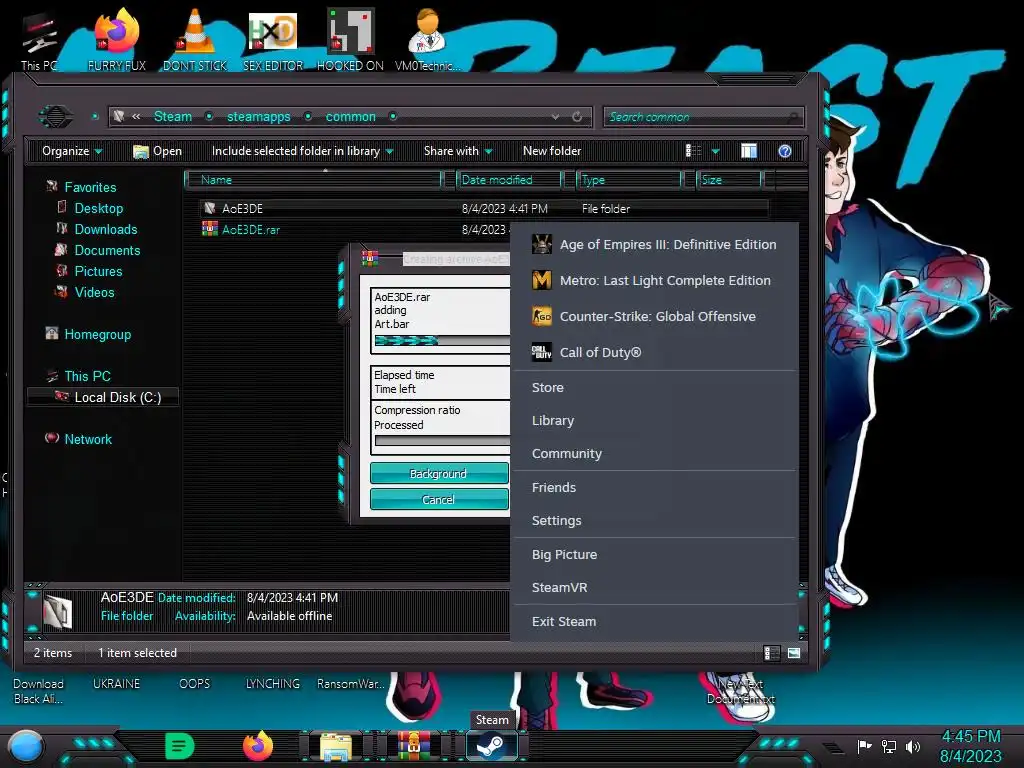Switch to large thumbnails view in status bar
This screenshot has height=768, width=1024.
click(x=793, y=653)
